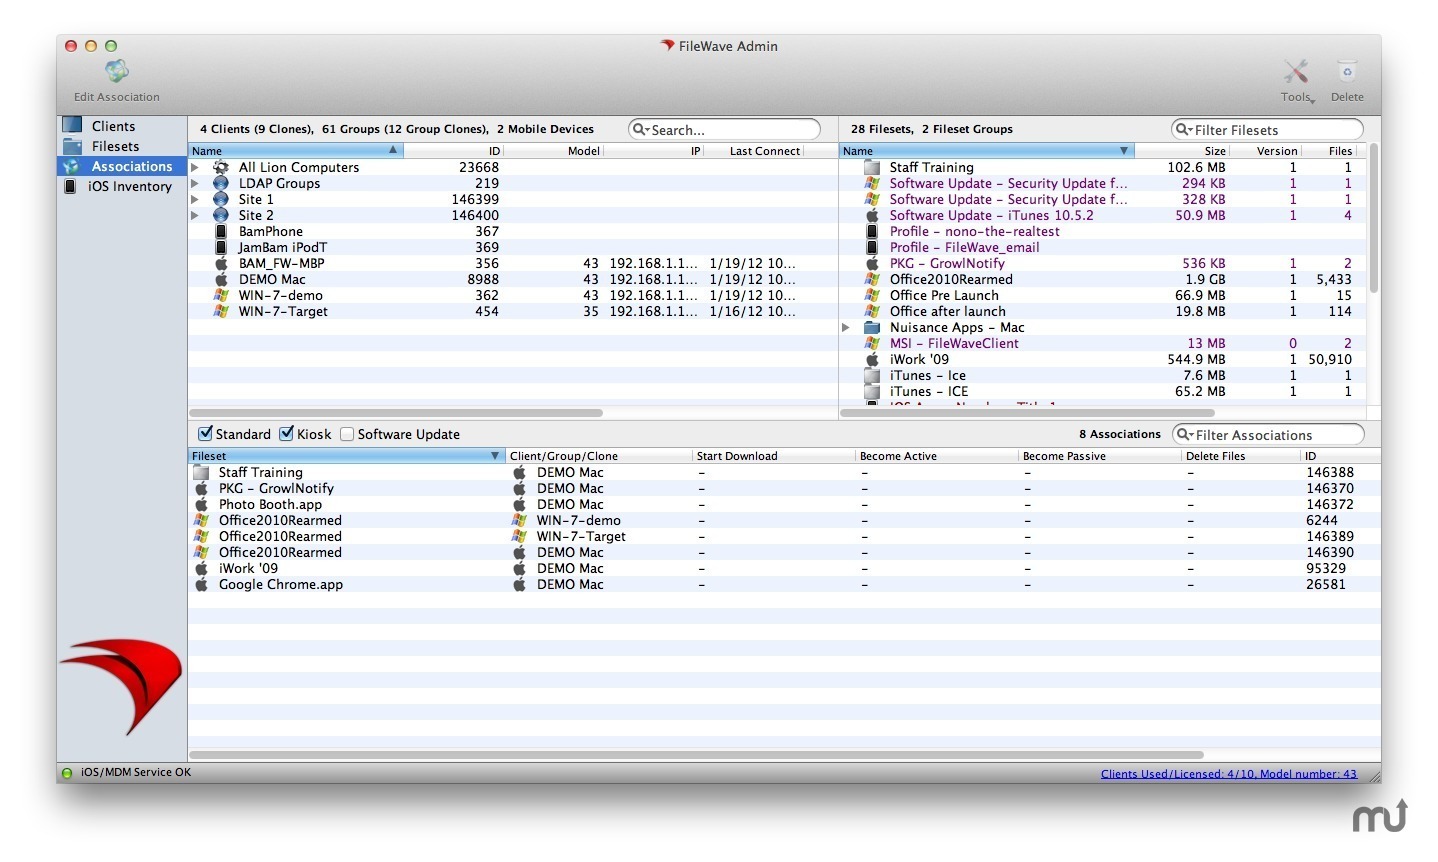Expand the Site 2 group
The height and width of the screenshot is (862, 1438).
195,215
